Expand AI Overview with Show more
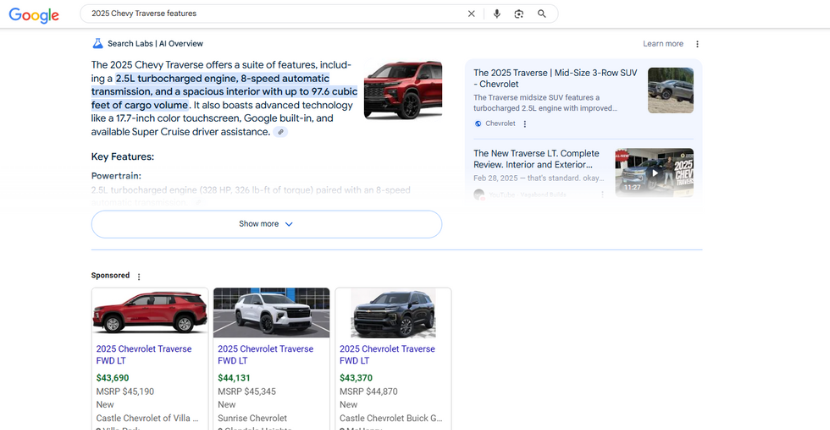Image resolution: width=830 pixels, height=430 pixels. (266, 224)
